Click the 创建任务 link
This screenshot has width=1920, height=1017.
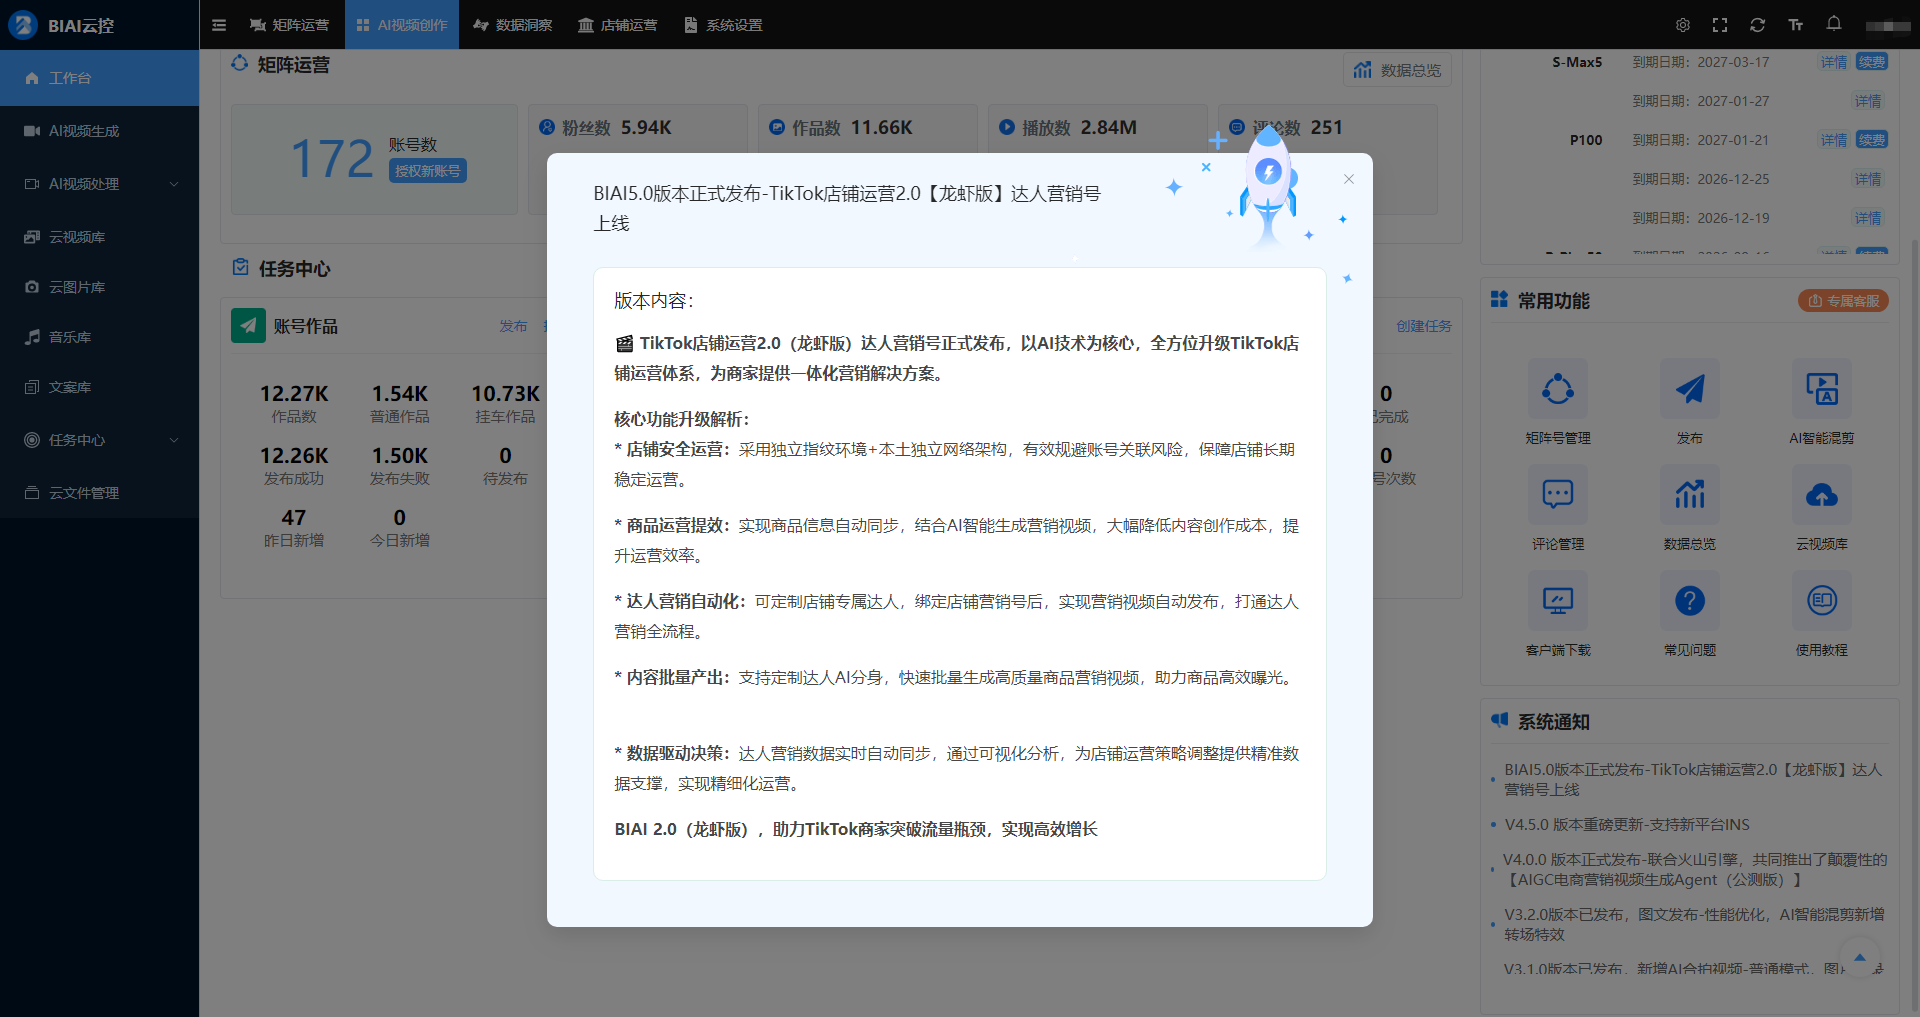coord(1424,326)
